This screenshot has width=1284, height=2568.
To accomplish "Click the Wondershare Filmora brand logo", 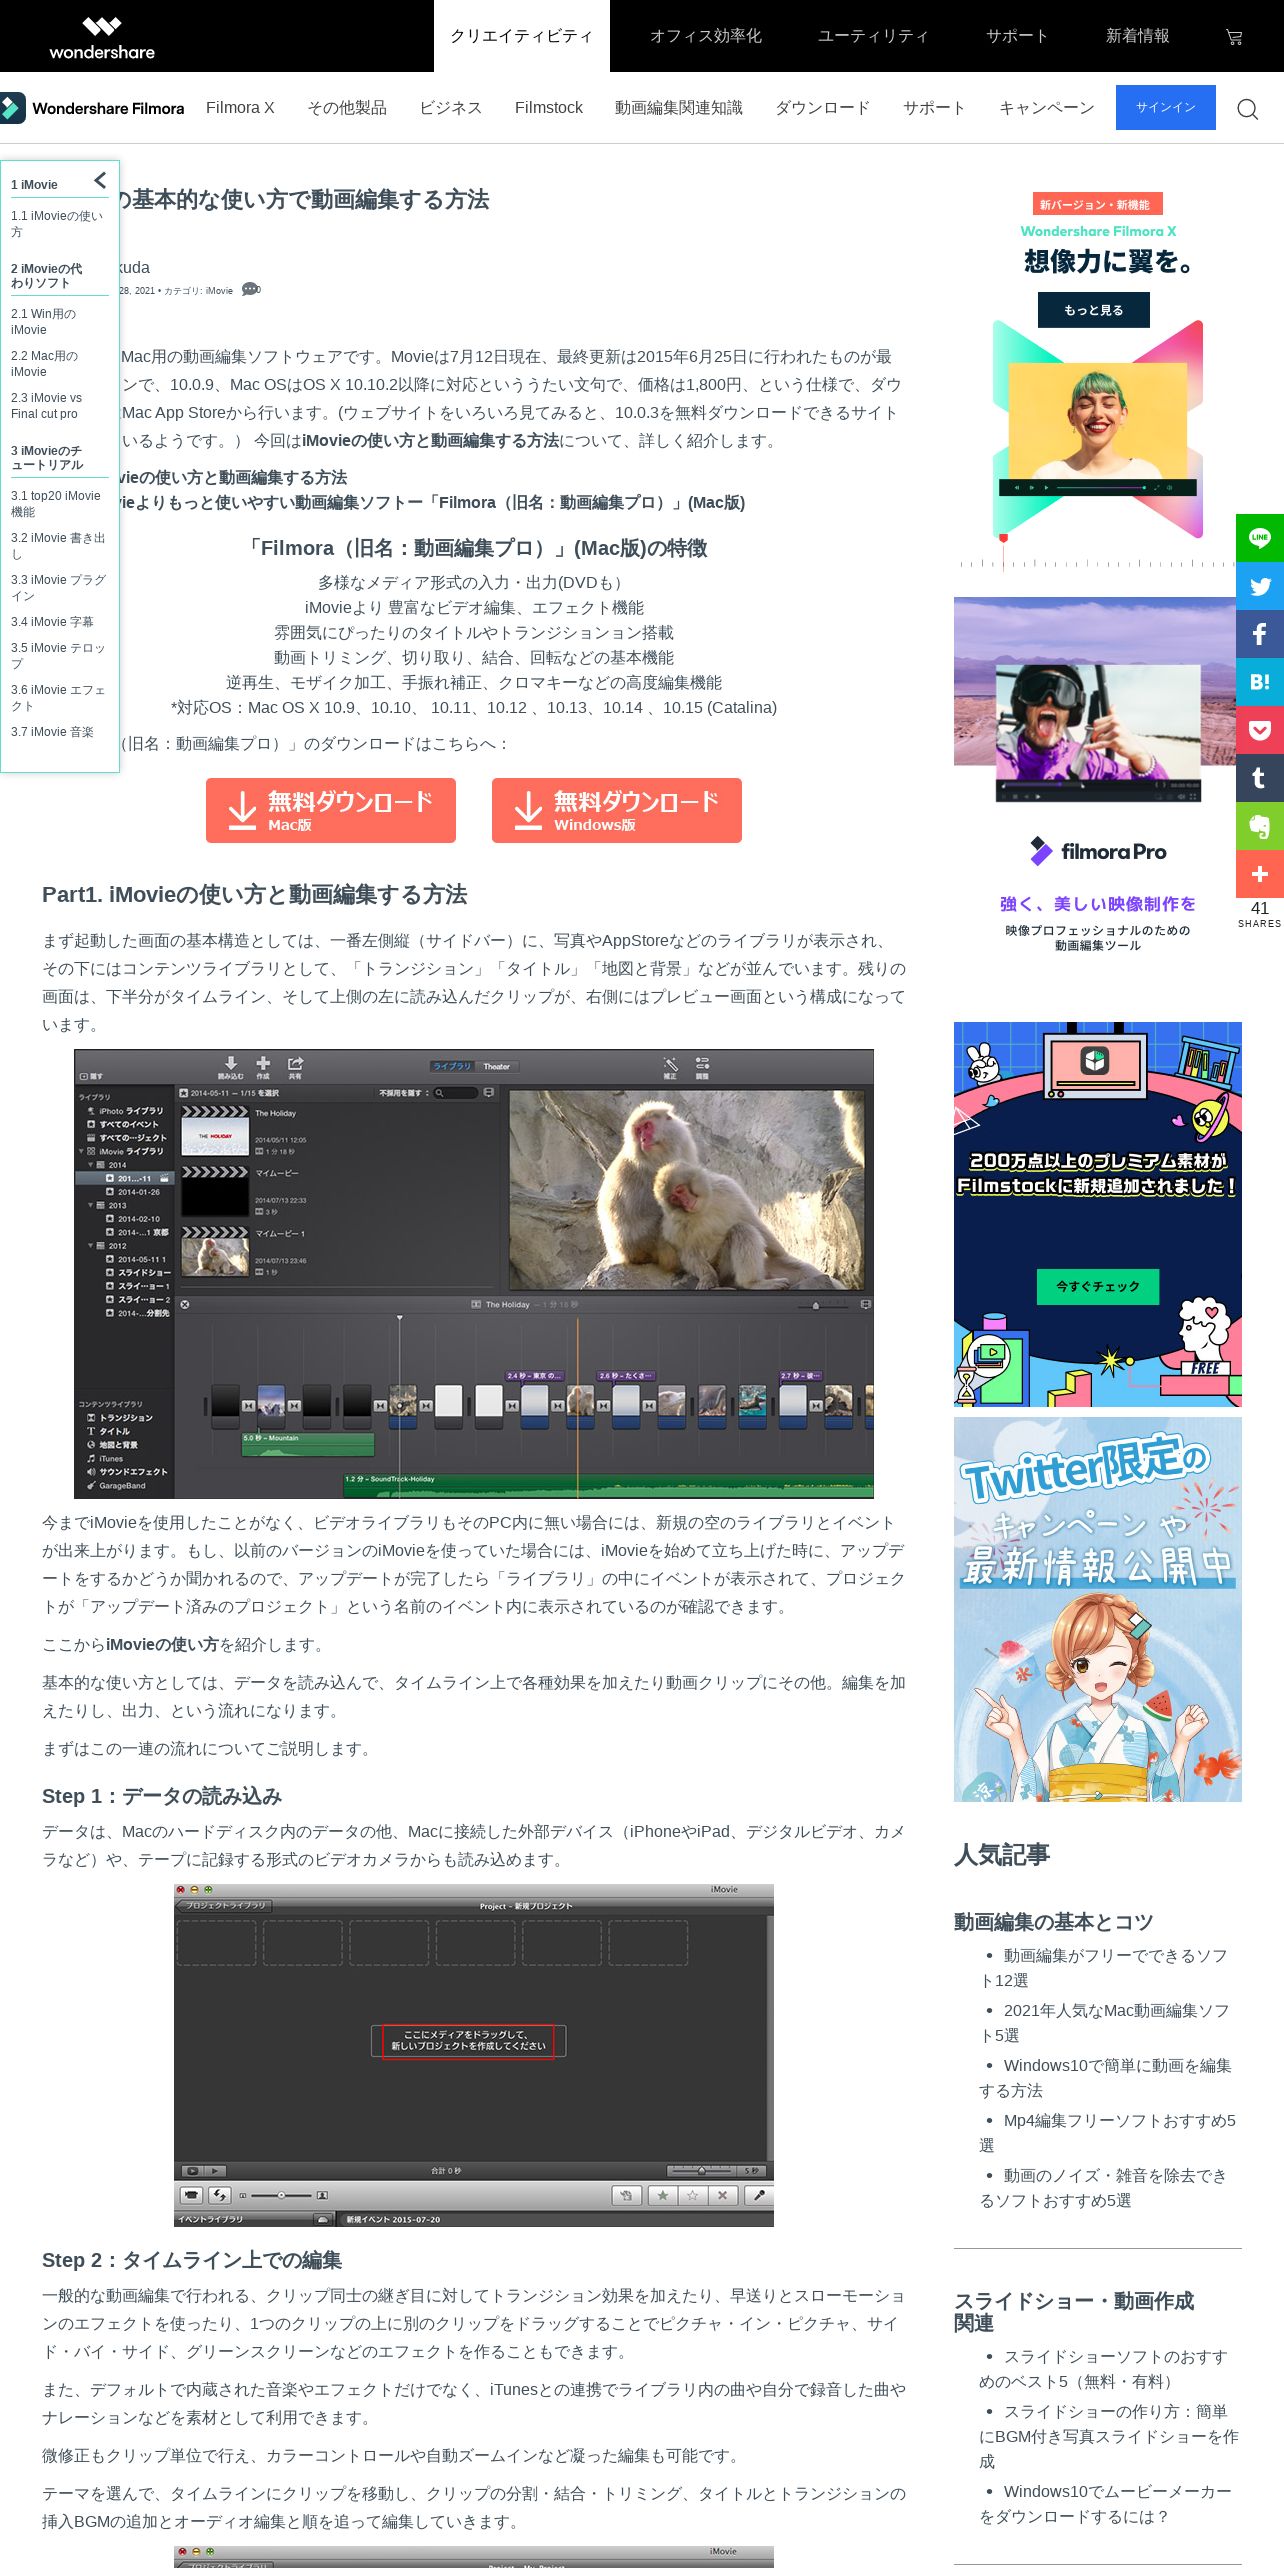I will point(92,108).
